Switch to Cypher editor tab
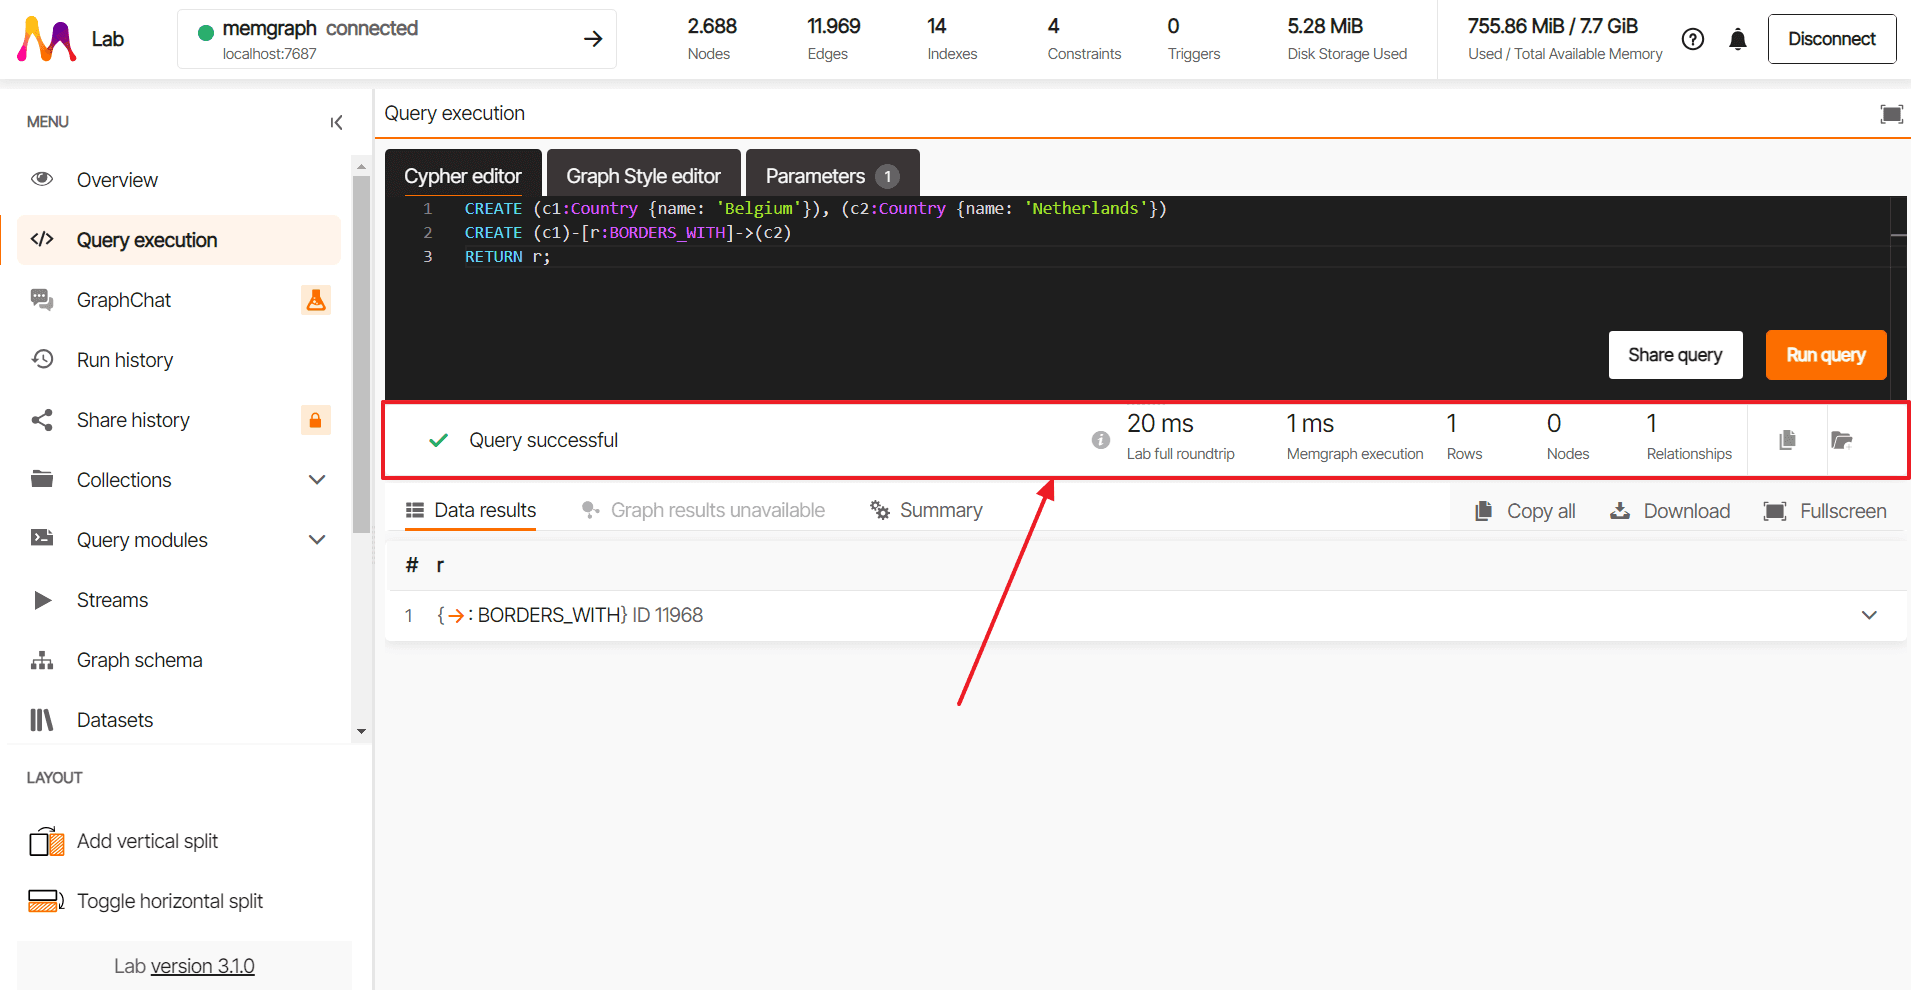The image size is (1911, 990). [463, 175]
